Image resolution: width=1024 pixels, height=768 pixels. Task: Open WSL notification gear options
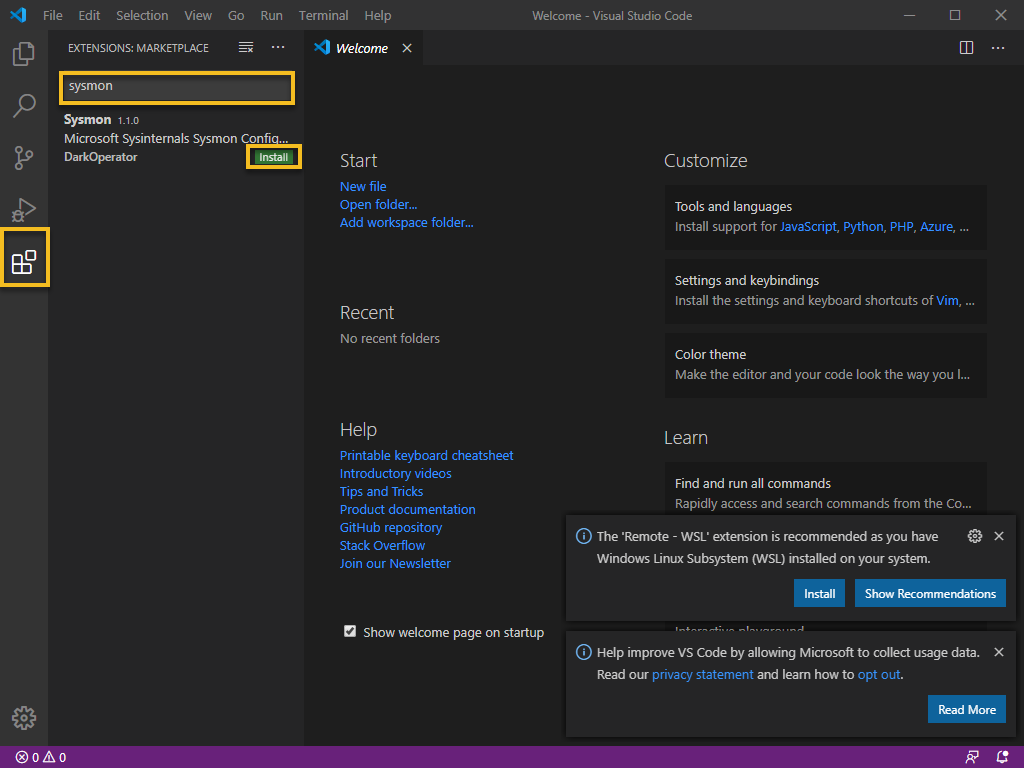974,536
